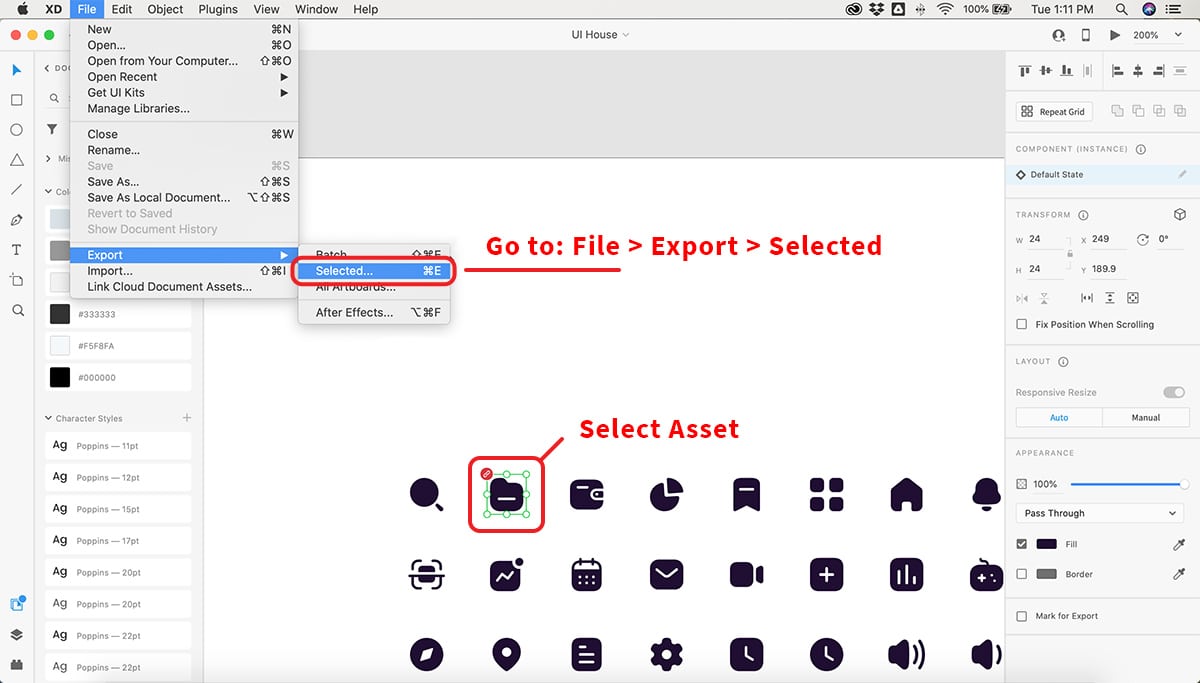Open the Layers panel icon
Screen dimensions: 1200x683
pyautogui.click(x=17, y=634)
